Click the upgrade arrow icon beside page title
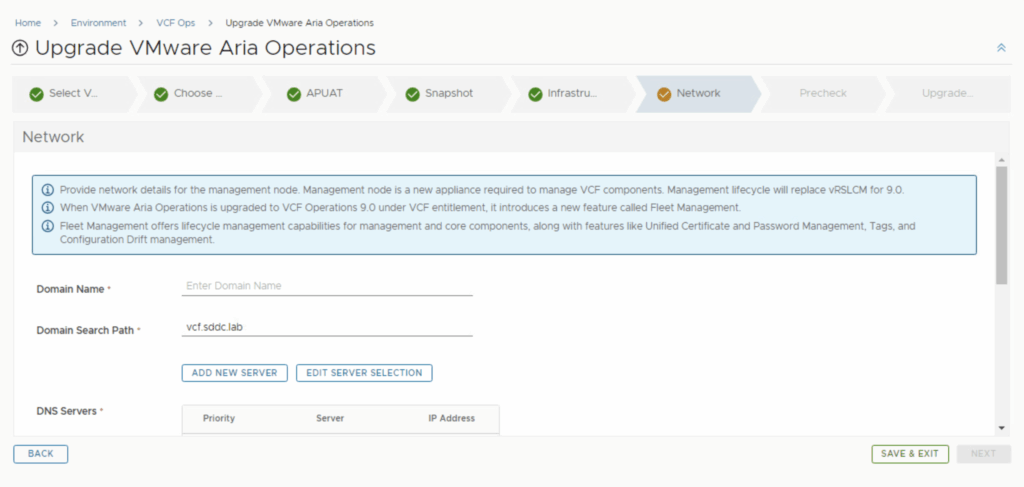 [20, 48]
